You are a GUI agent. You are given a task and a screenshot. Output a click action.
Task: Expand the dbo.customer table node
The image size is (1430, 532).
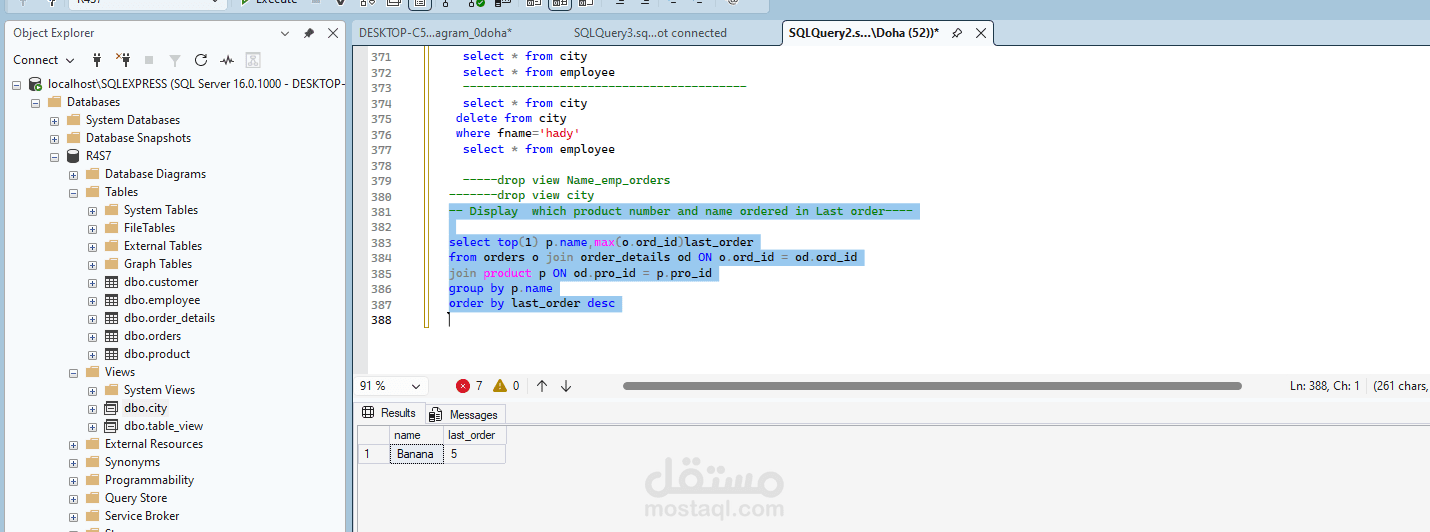pos(93,282)
